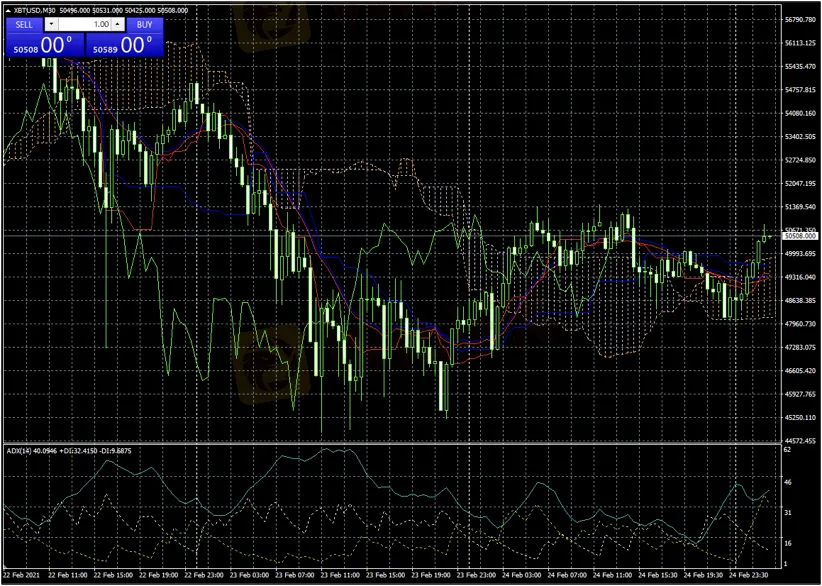Click the 22 Feb 2021 date label

[23, 576]
